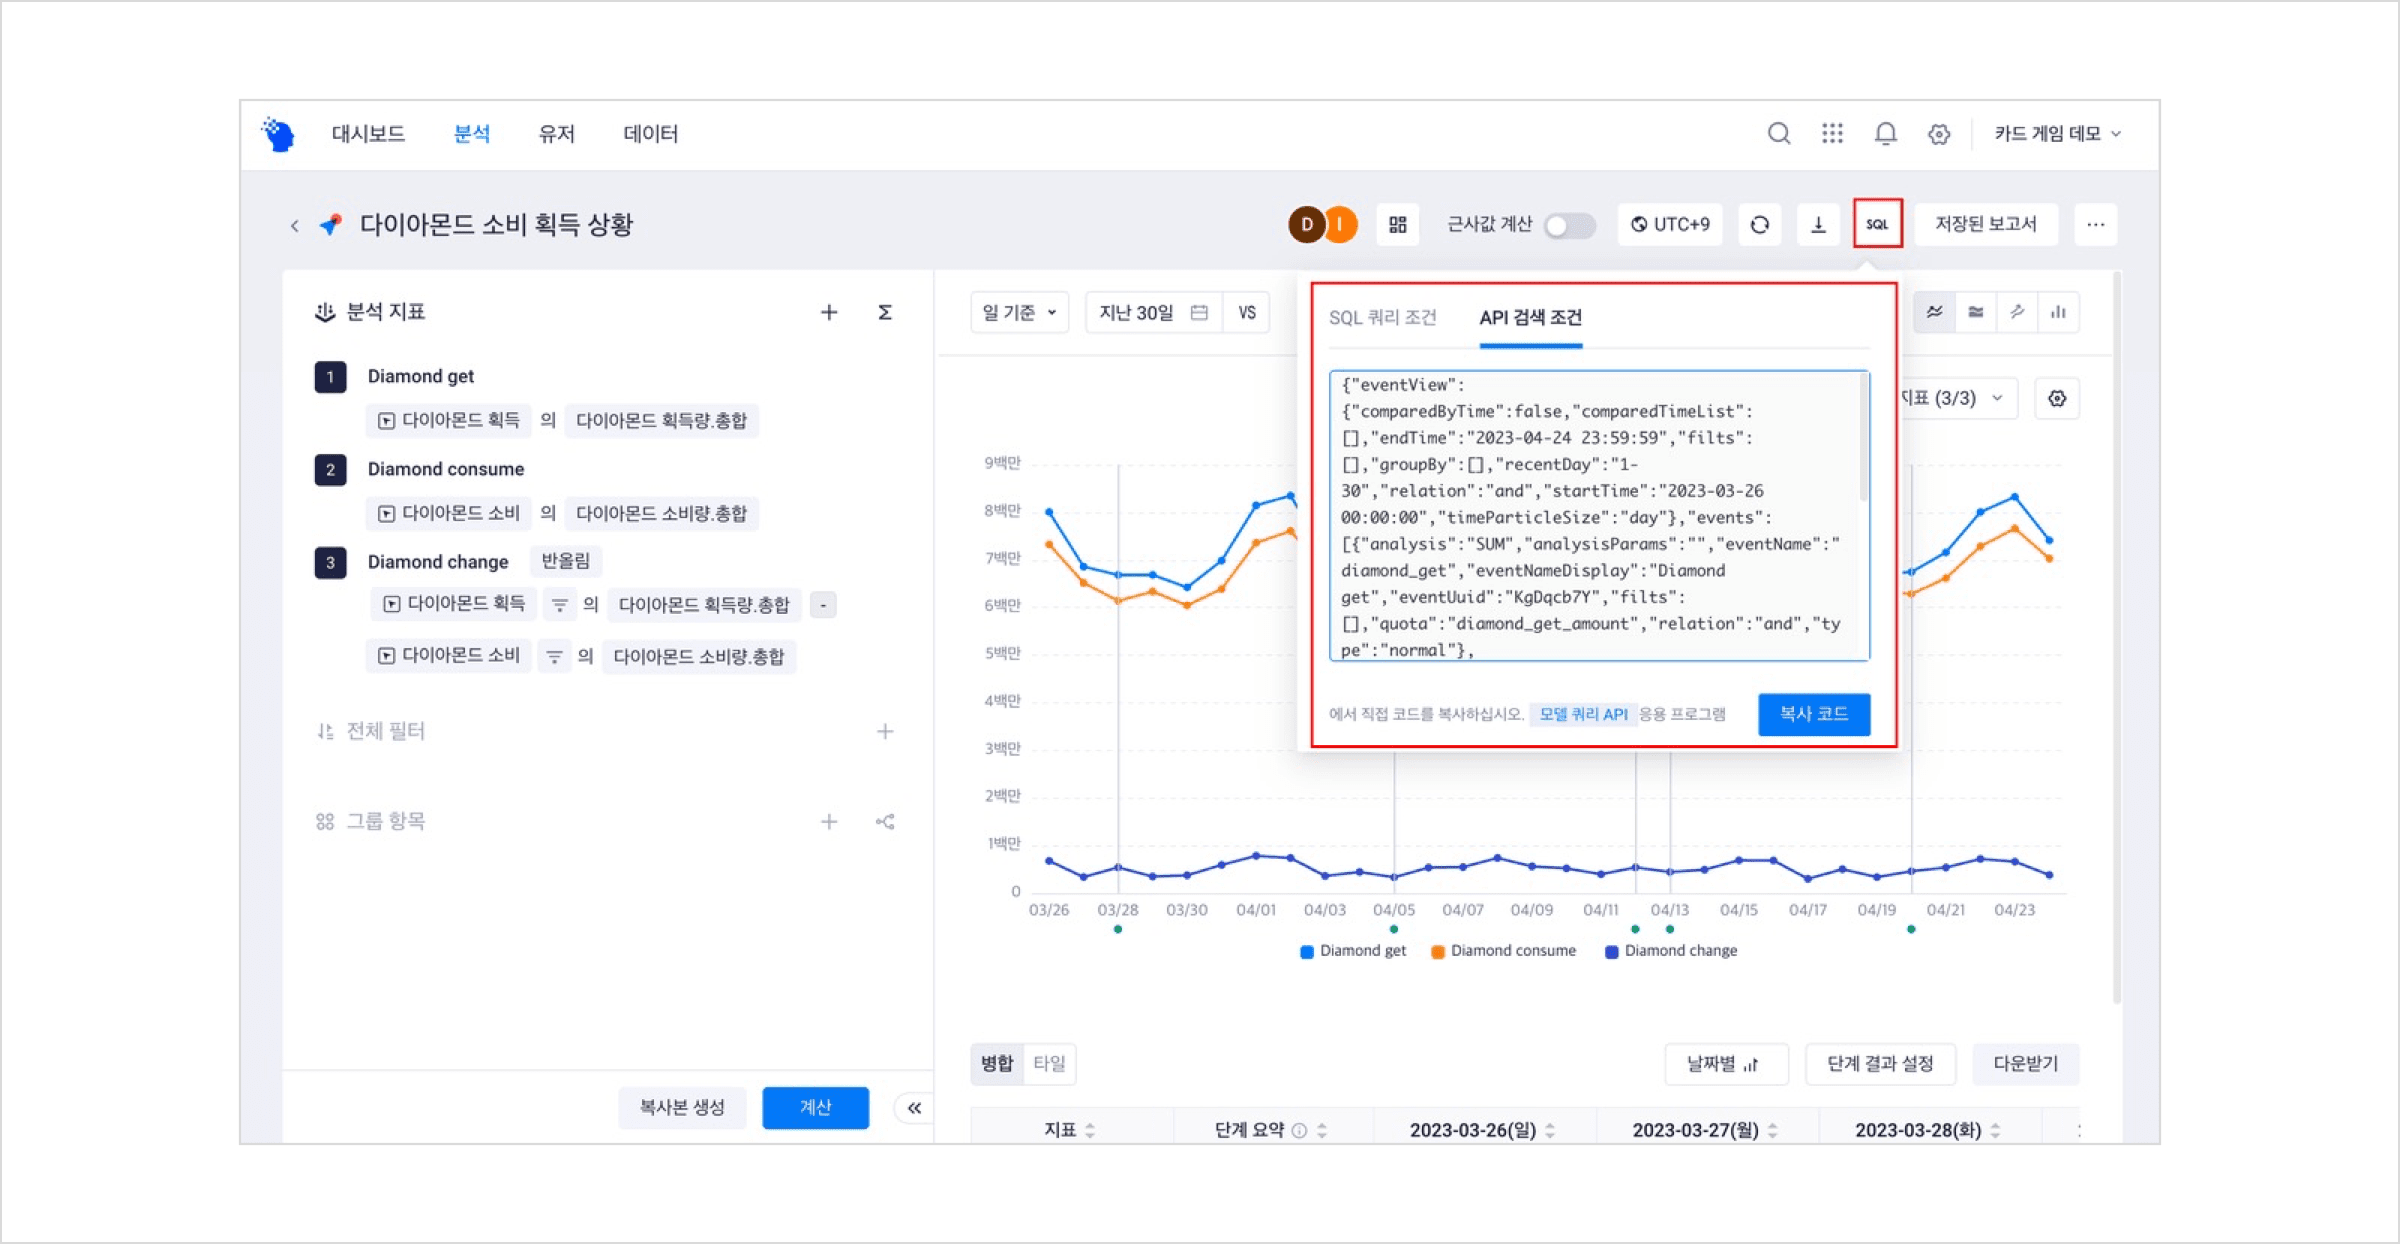Open the 일 기준 granularity dropdown

coord(1018,313)
